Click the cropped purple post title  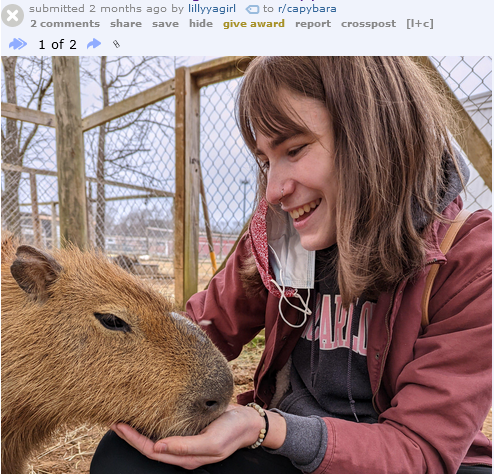tap(253, 1)
